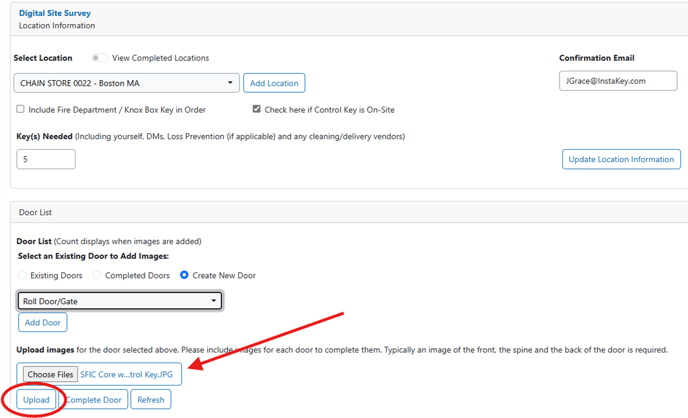The height and width of the screenshot is (418, 688).
Task: Click the Choose Files button
Action: click(48, 374)
